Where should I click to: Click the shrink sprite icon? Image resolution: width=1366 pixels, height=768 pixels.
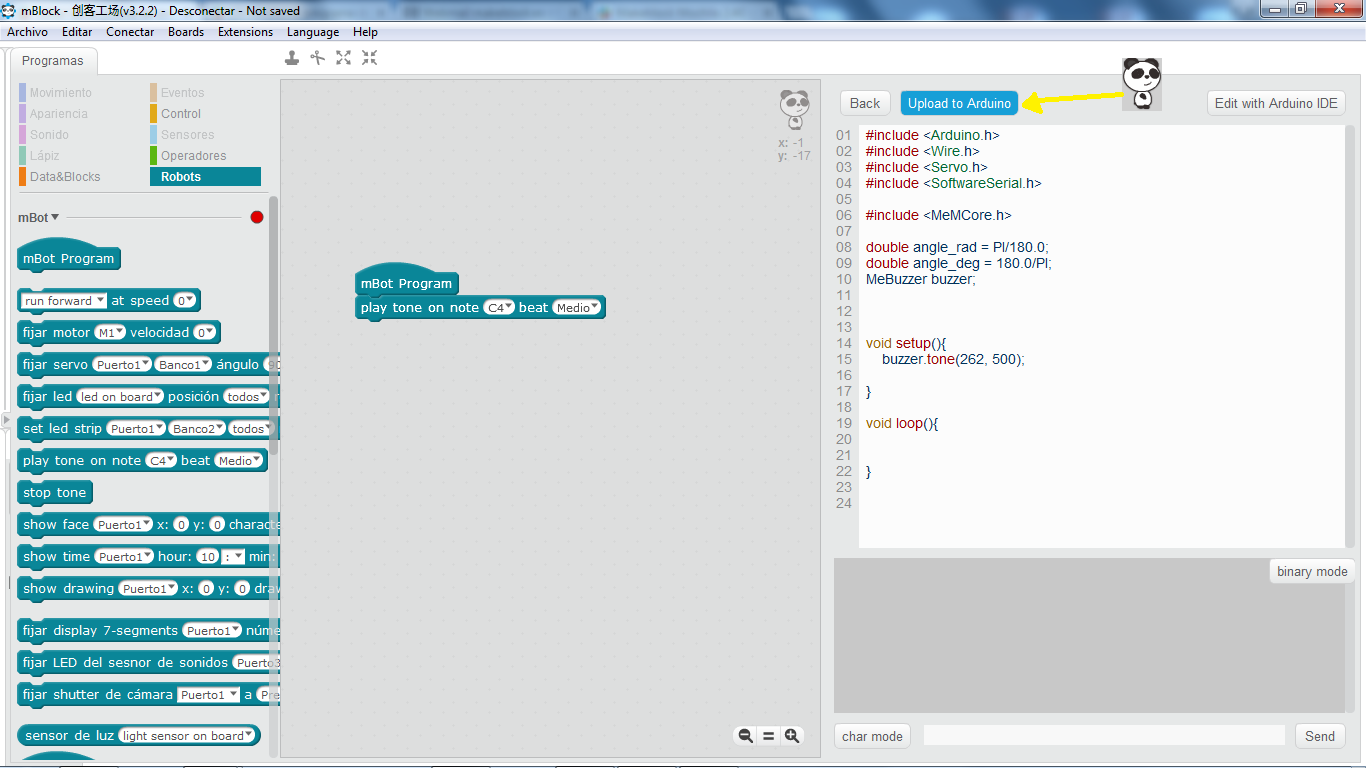[370, 58]
